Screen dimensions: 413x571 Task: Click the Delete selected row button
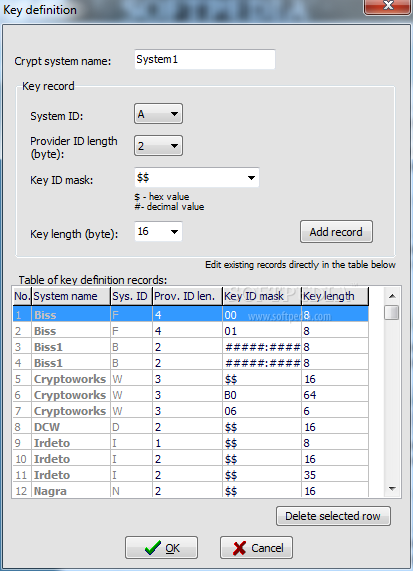(x=333, y=516)
